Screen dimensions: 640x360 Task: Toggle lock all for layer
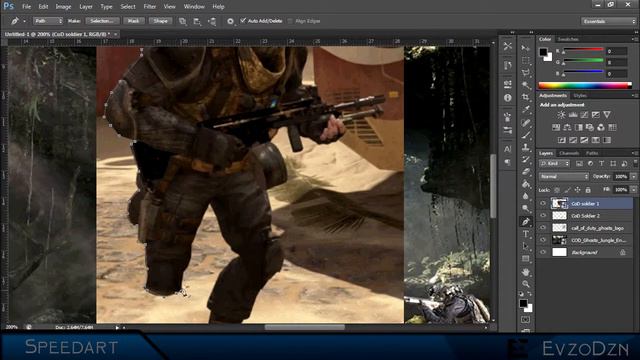(x=588, y=190)
